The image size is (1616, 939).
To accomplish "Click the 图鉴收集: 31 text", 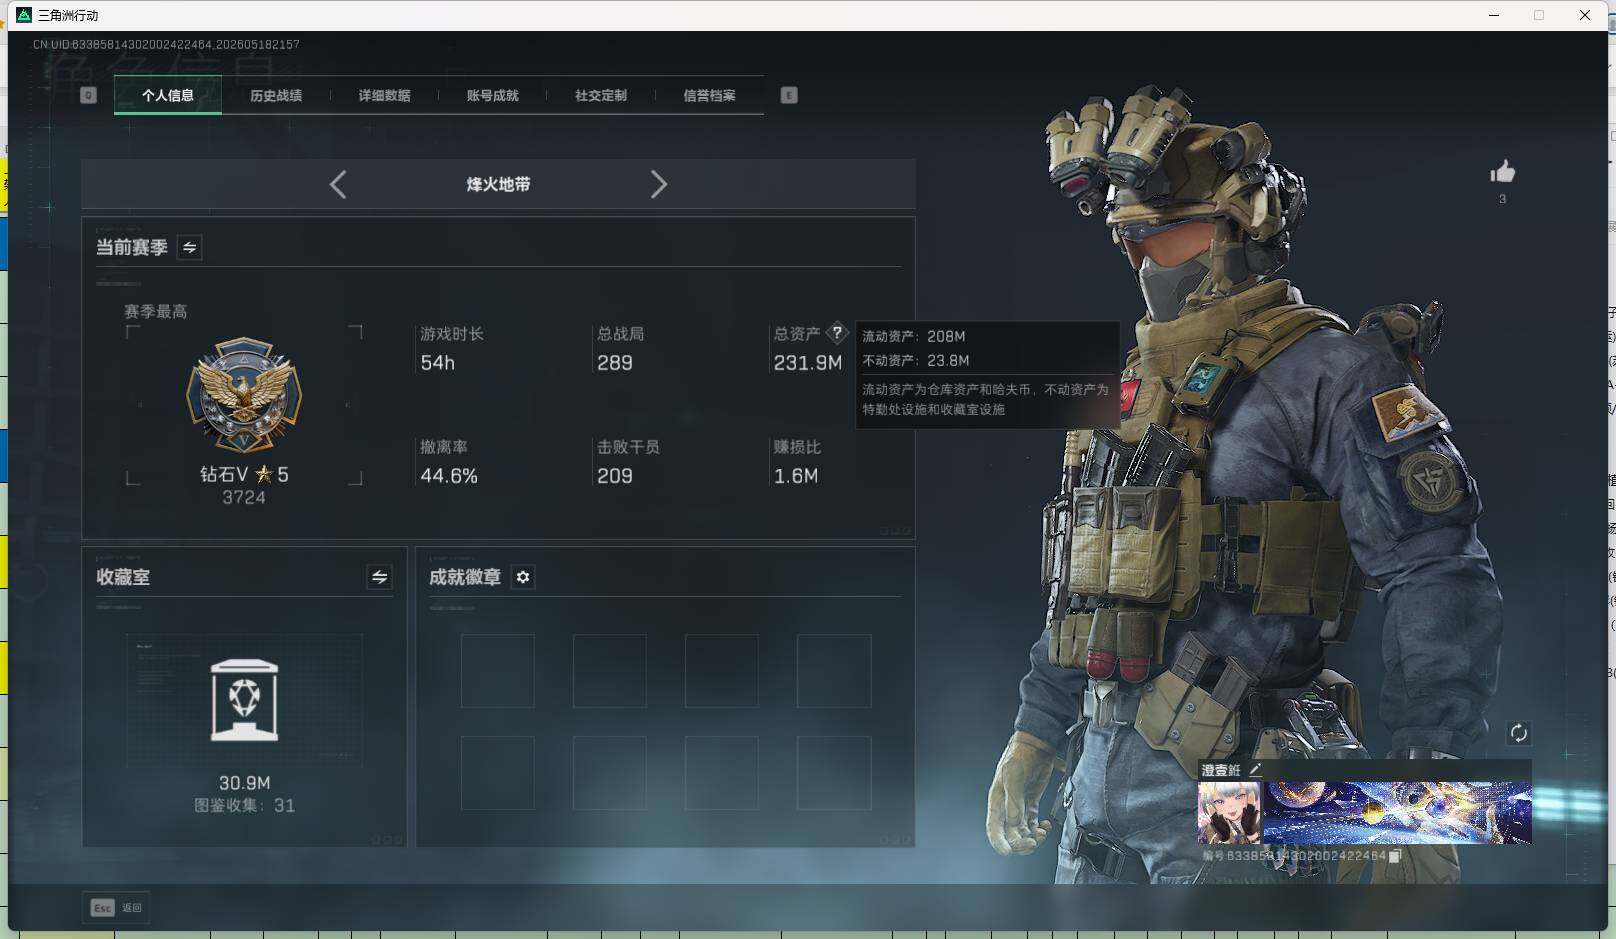I will click(x=244, y=805).
